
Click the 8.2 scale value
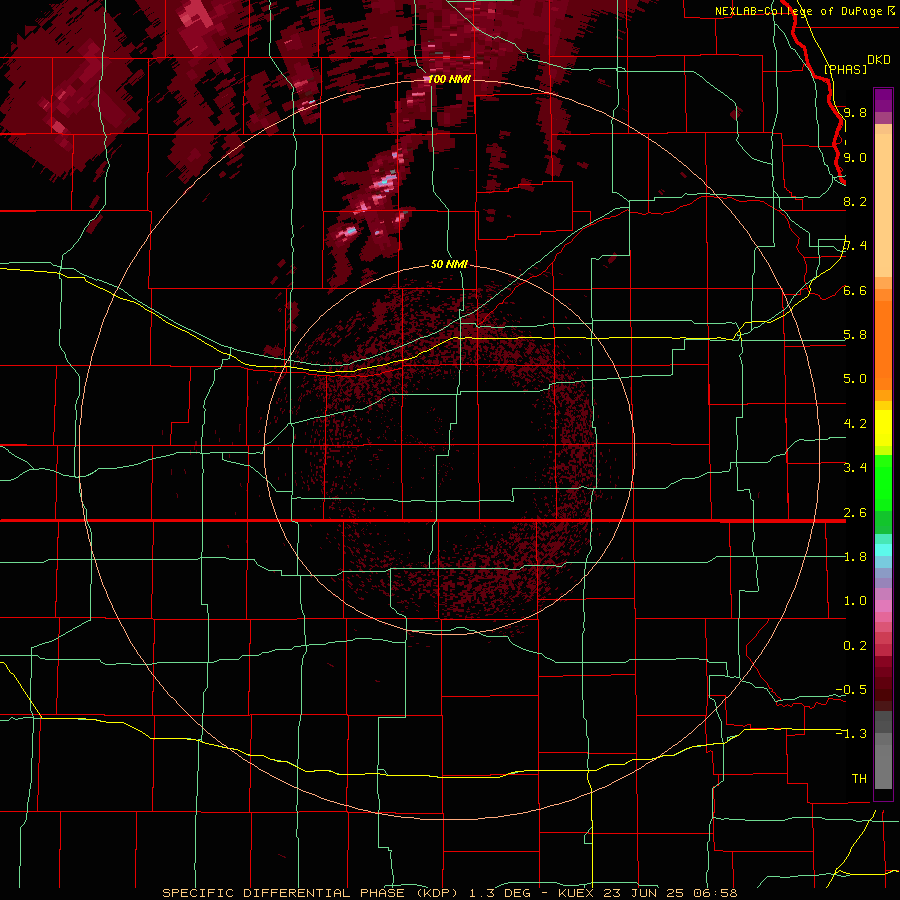(855, 201)
